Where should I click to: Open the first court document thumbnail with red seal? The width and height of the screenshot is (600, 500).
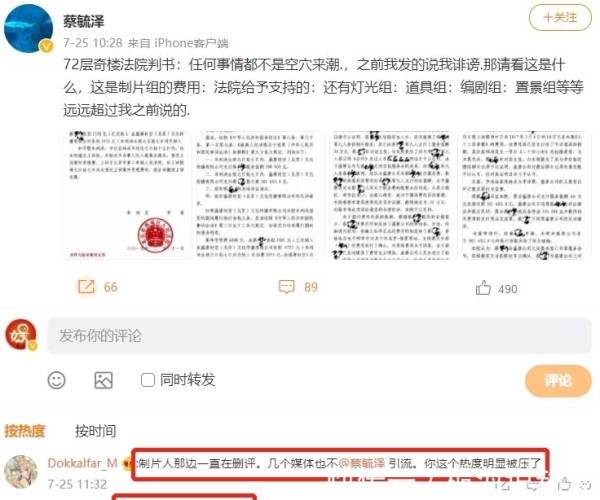pos(127,195)
